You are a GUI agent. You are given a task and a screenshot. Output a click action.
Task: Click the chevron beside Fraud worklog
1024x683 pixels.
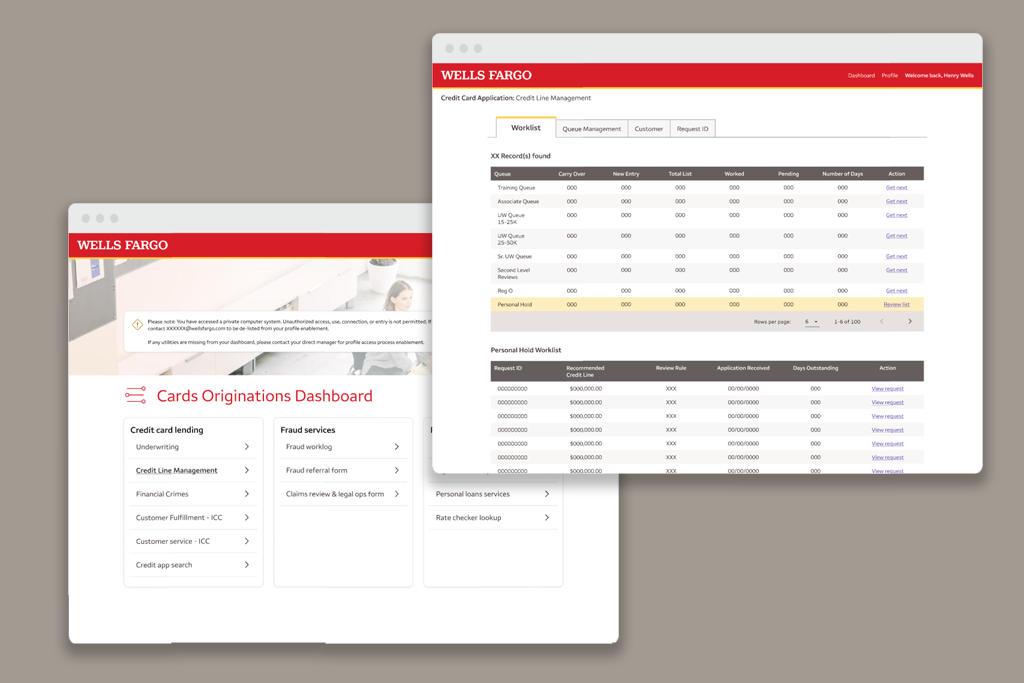396,447
